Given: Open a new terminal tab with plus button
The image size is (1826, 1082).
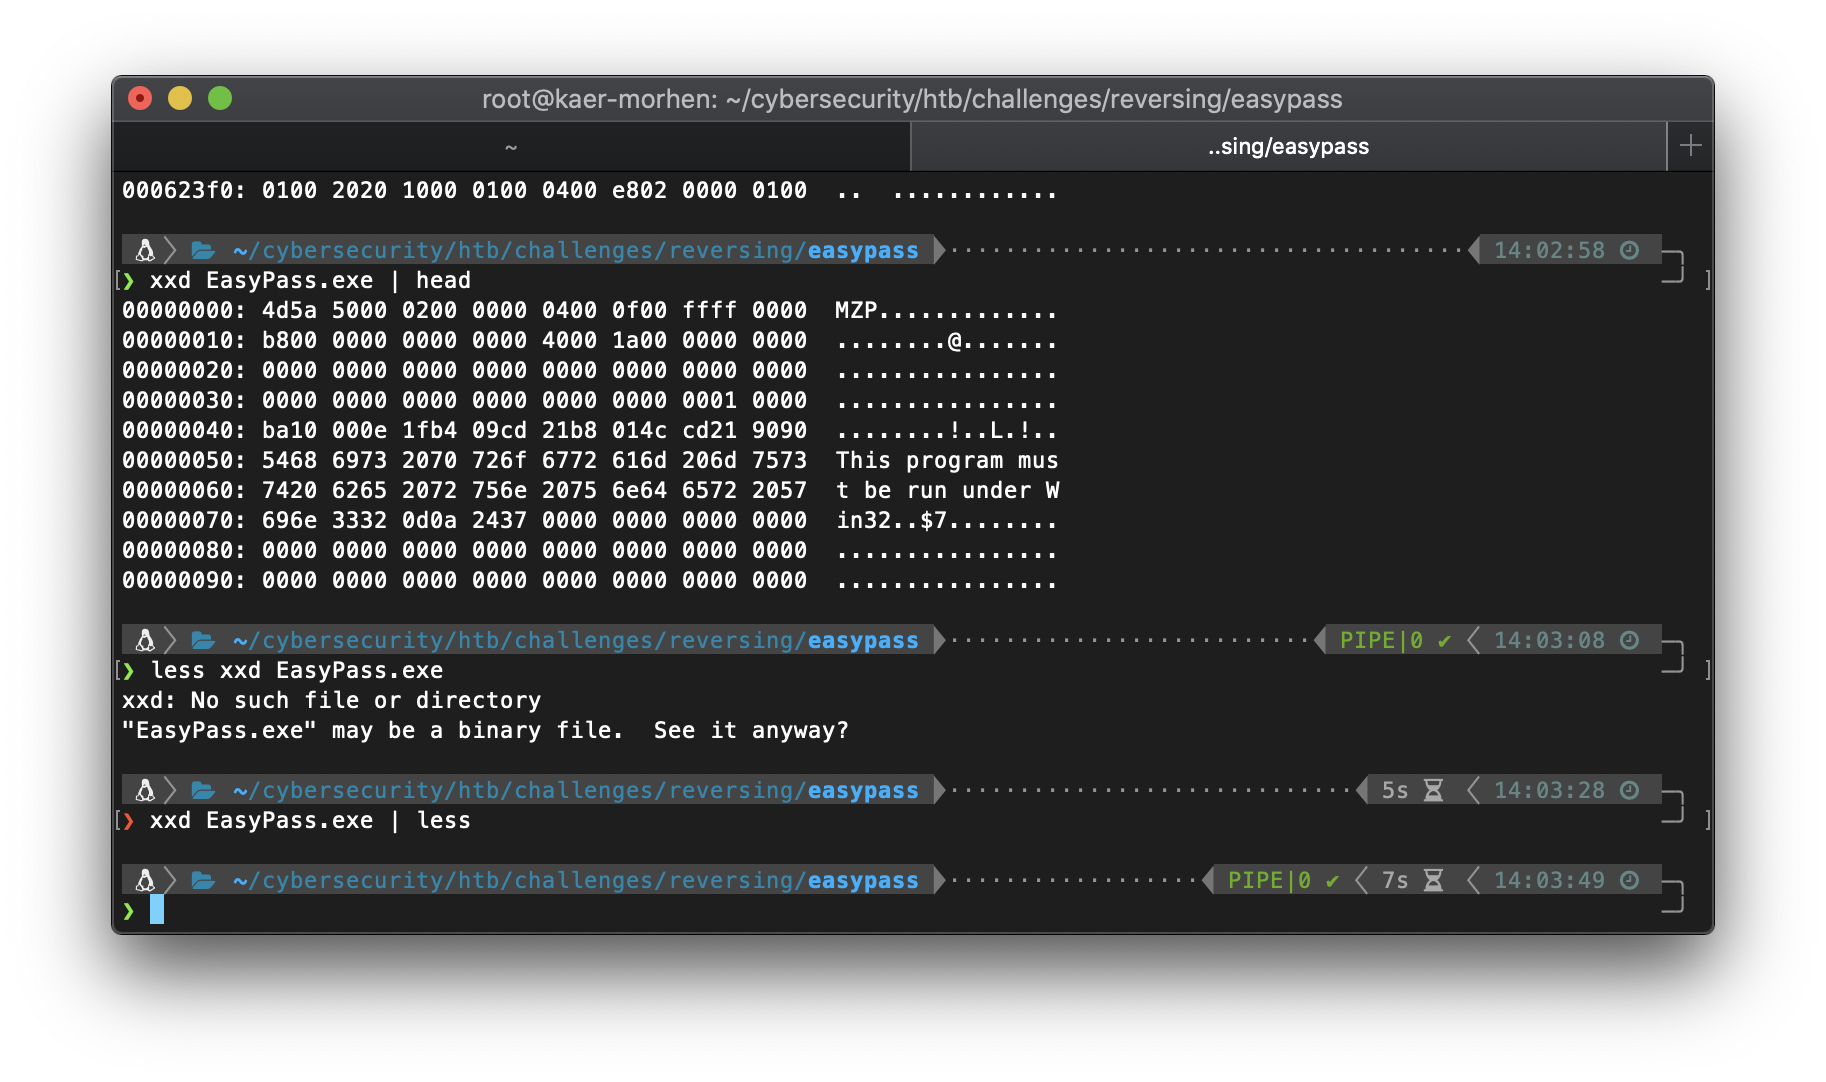Looking at the screenshot, I should pos(1690,146).
